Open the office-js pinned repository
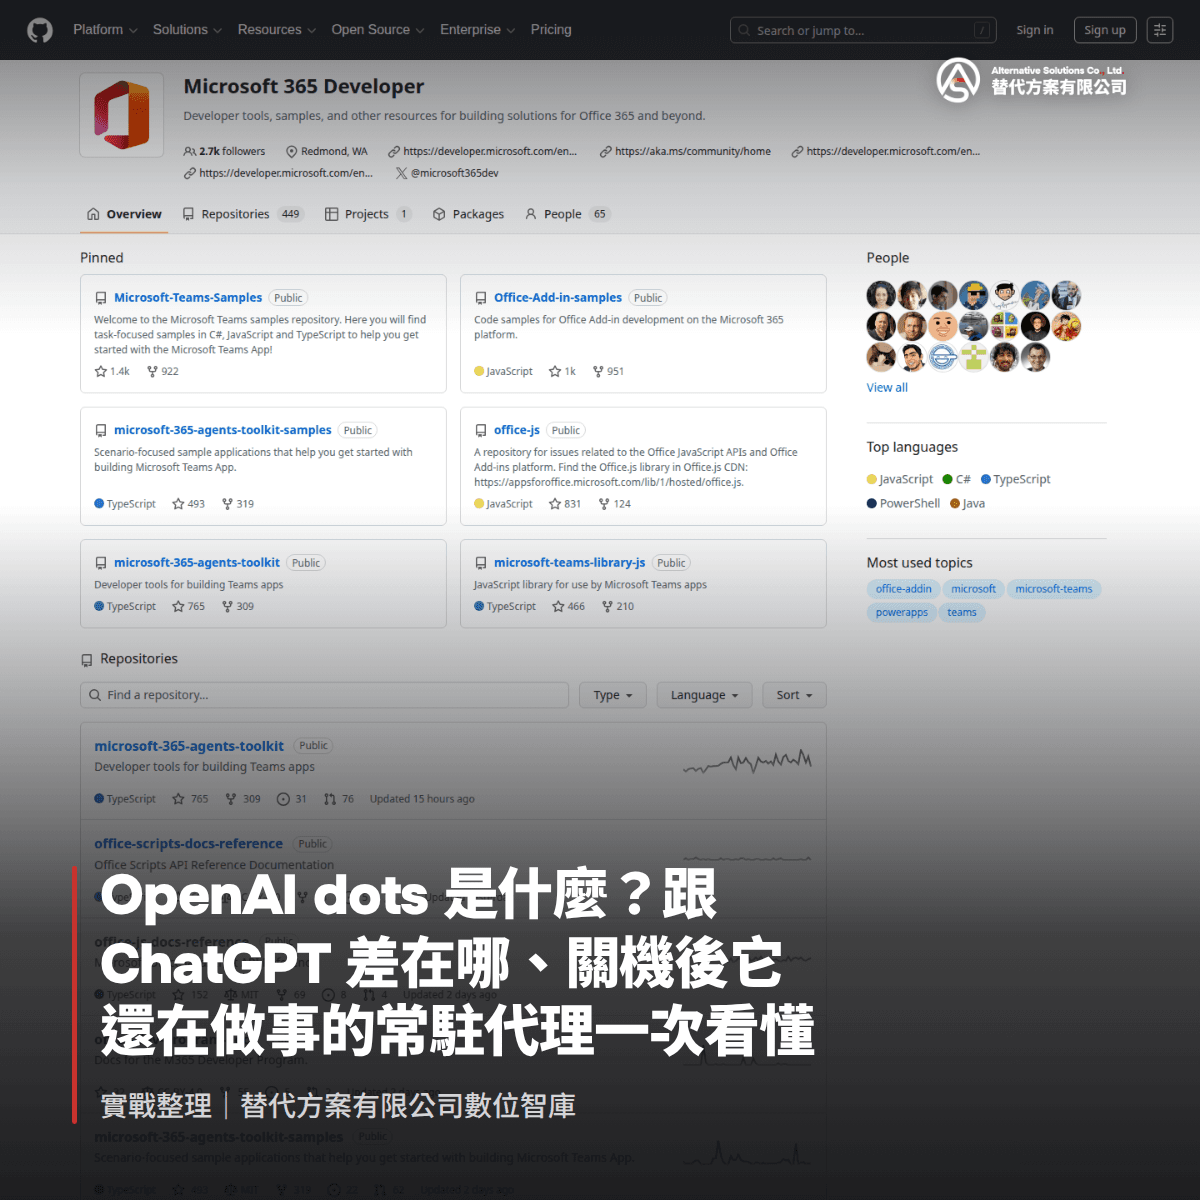Viewport: 1200px width, 1200px height. pyautogui.click(x=517, y=430)
